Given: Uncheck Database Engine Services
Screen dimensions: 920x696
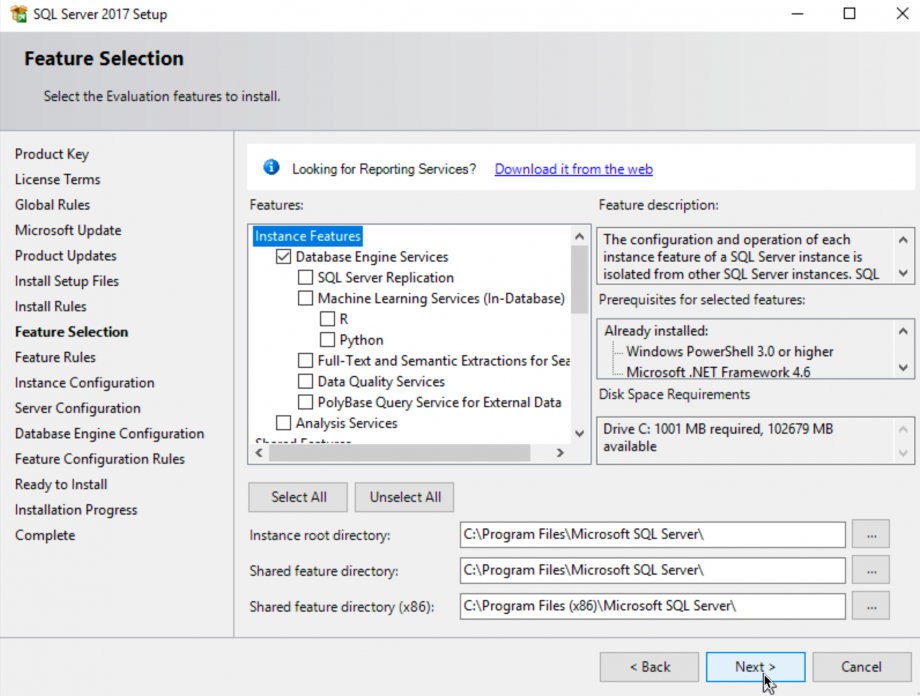Looking at the screenshot, I should coord(283,256).
